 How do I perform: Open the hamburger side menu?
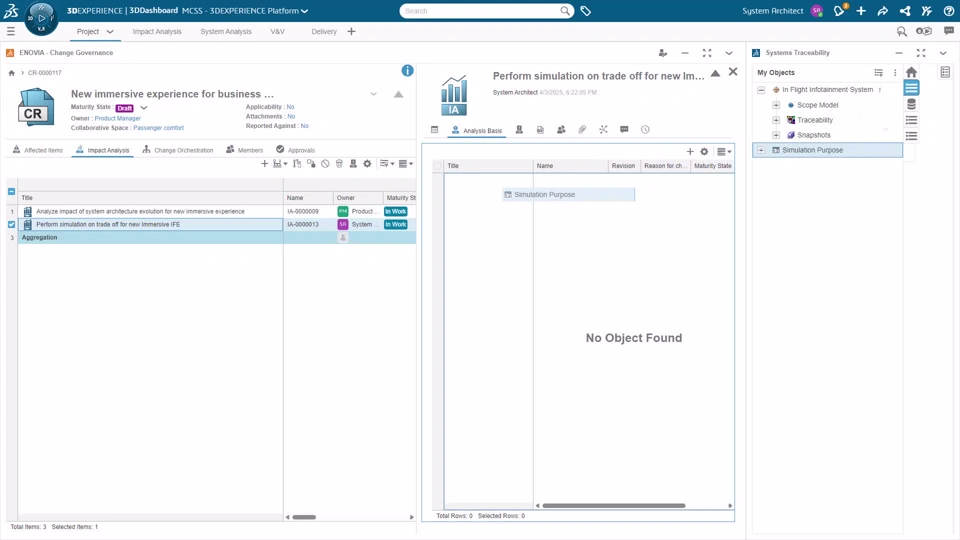10,31
